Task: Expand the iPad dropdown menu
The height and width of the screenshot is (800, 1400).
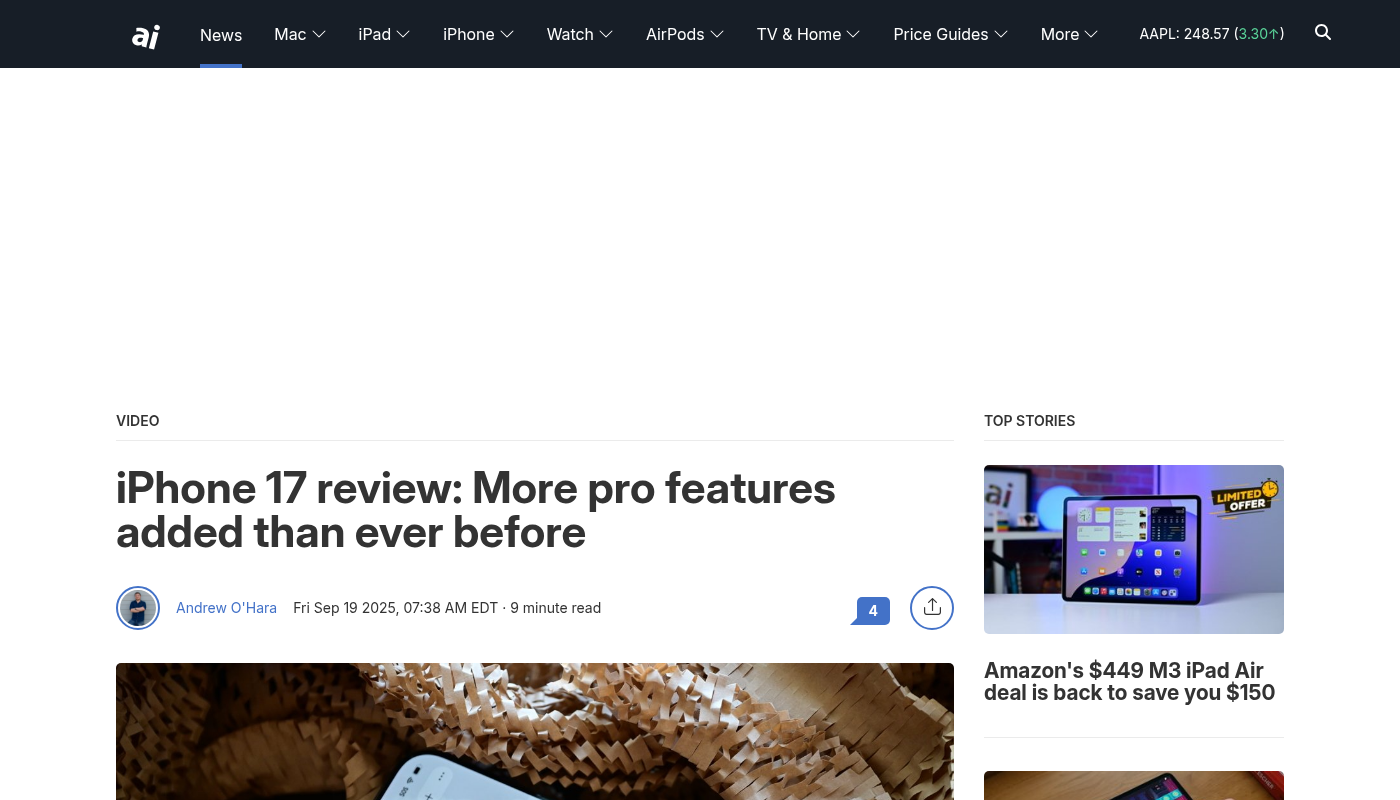Action: coord(384,34)
